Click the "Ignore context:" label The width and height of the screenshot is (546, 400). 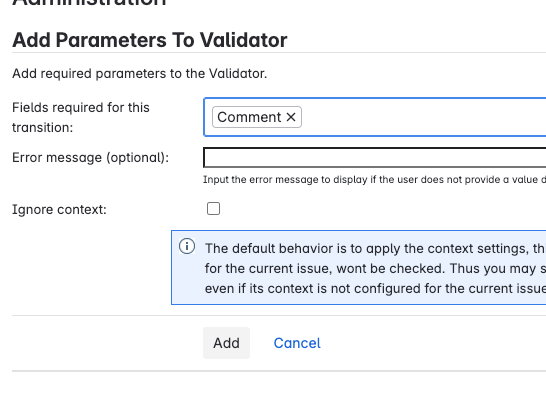59,209
